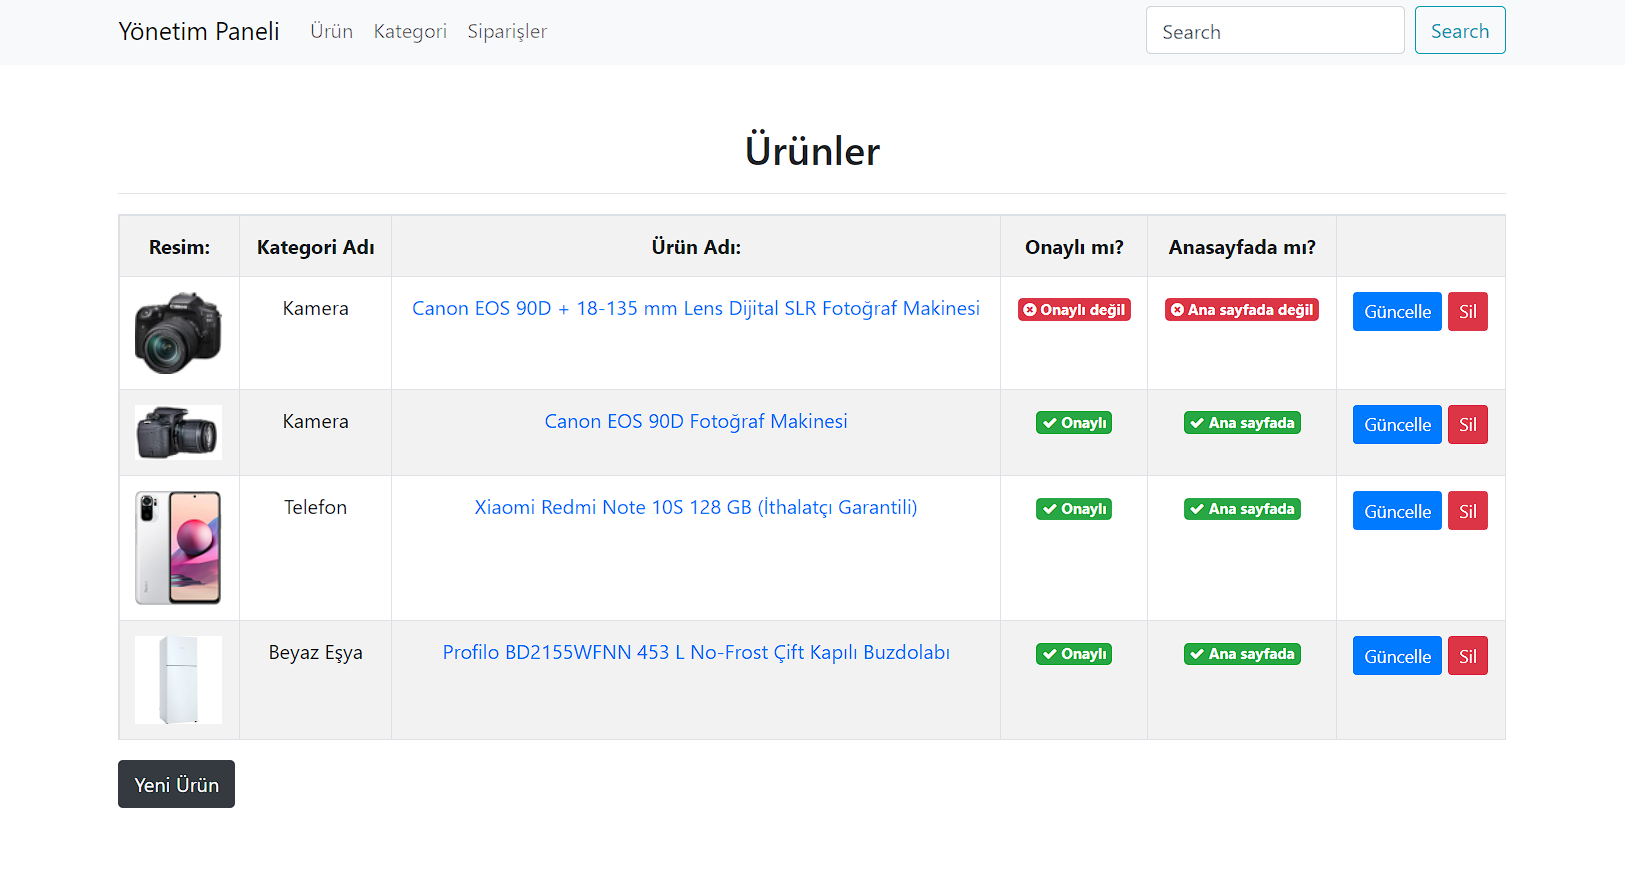
Task: Click the Canon EOS 90D body-only row thumbnail
Action: click(178, 432)
